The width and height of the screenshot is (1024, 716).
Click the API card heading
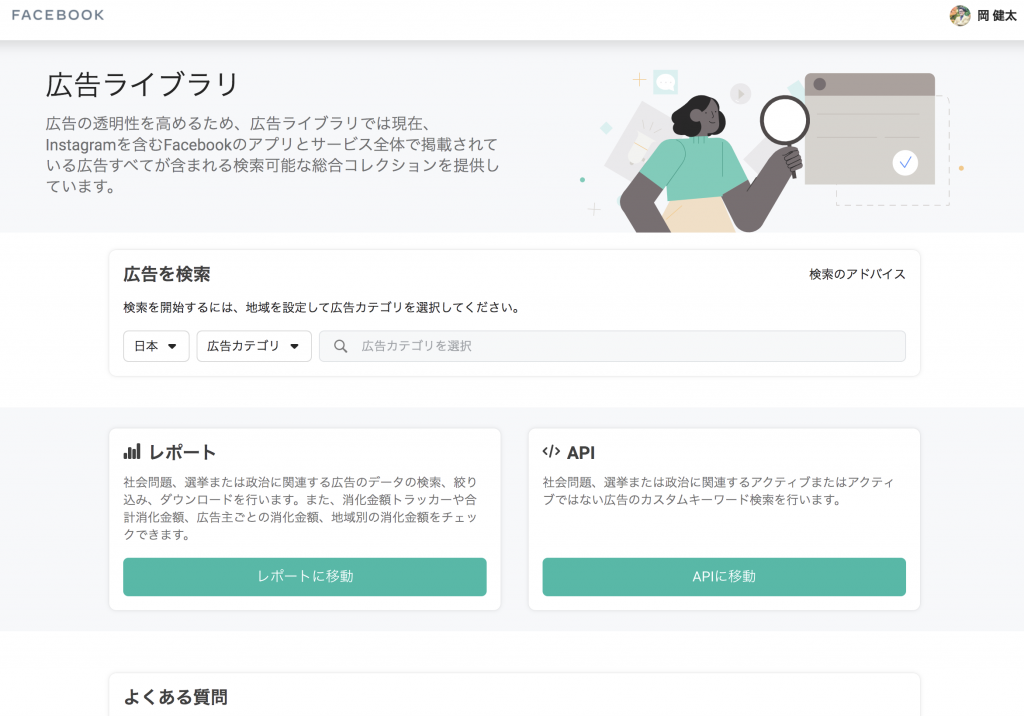pyautogui.click(x=581, y=453)
